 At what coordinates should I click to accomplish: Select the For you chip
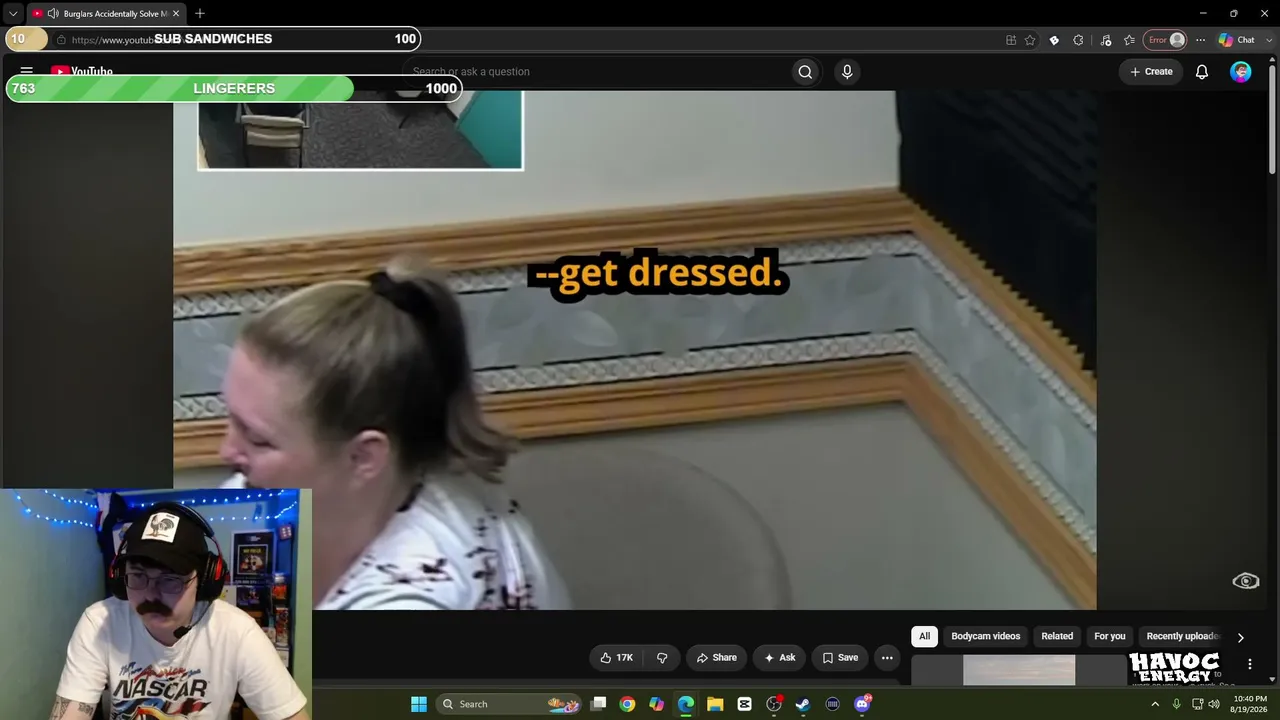(x=1110, y=636)
